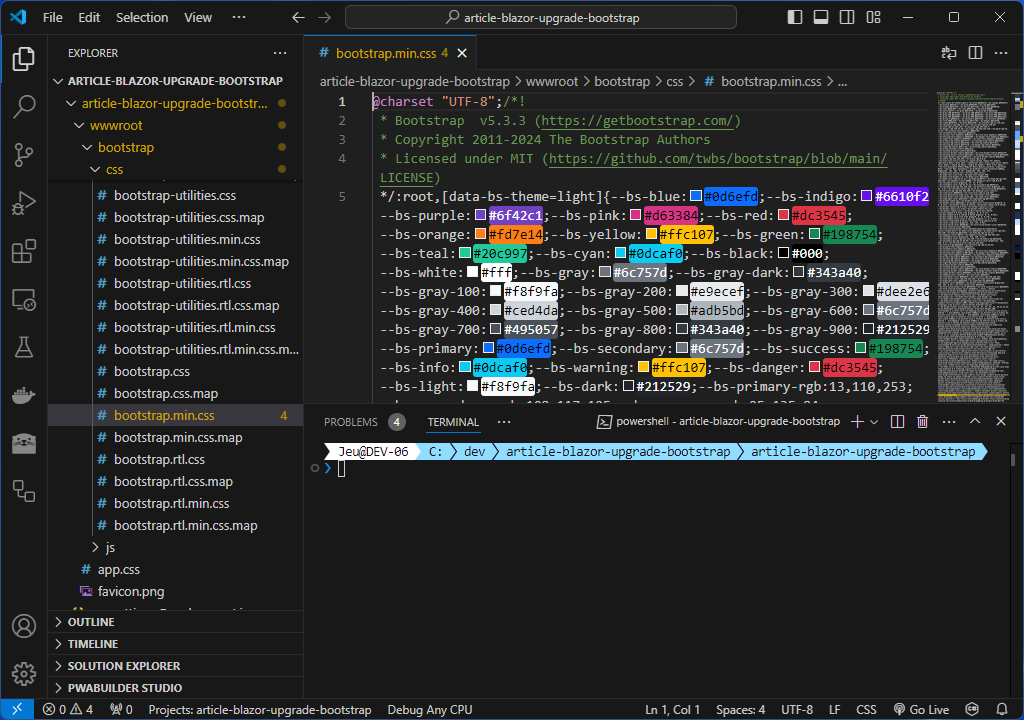Toggle the primary side bar
1024x720 pixels.
click(795, 17)
